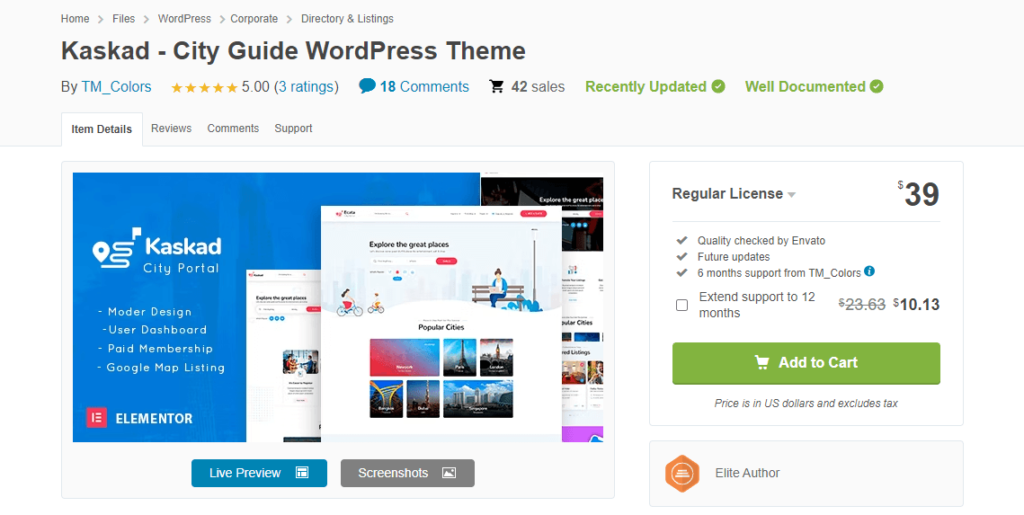
Task: Click the Add to Cart button
Action: [807, 363]
